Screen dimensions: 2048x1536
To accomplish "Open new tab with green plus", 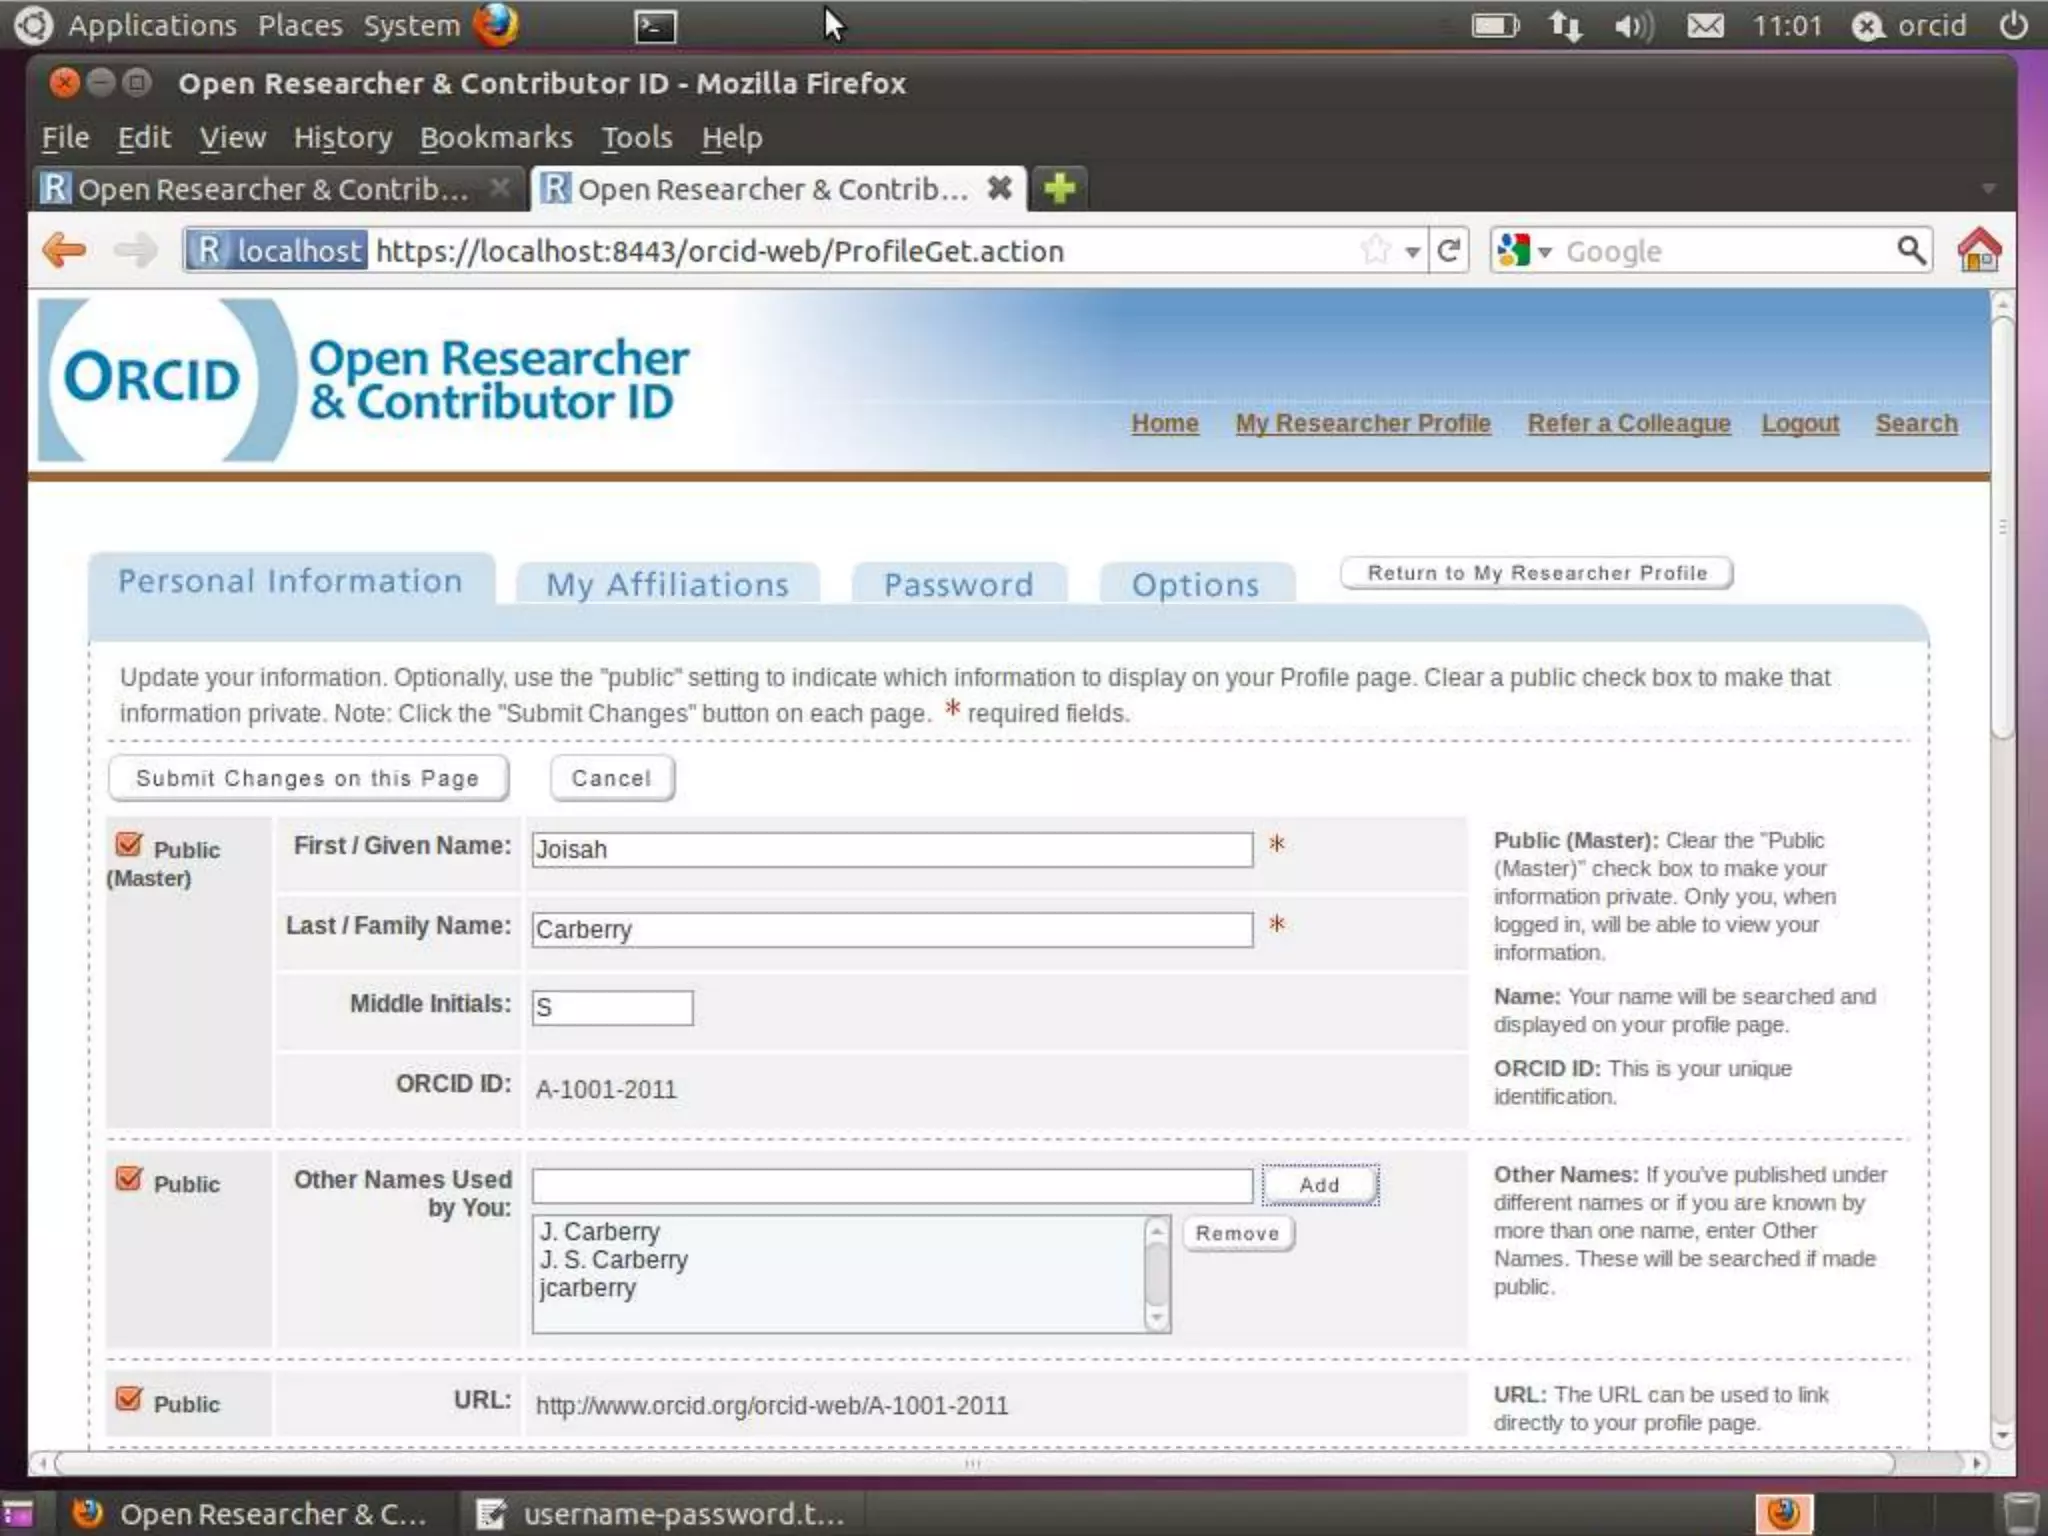I will (x=1059, y=188).
